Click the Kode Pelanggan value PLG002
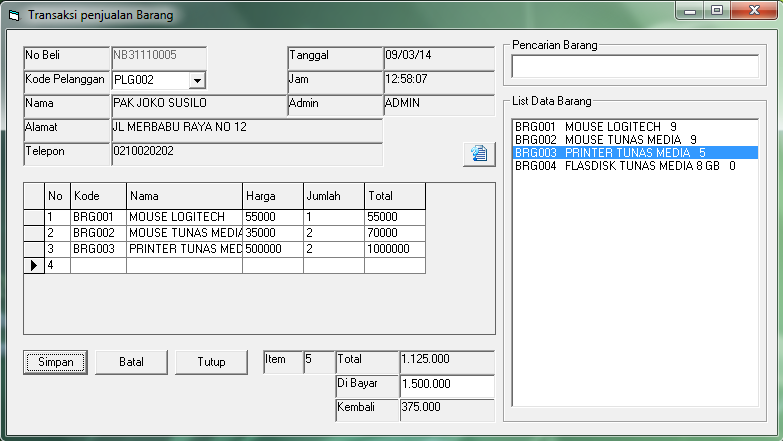The image size is (783, 441). coord(151,80)
